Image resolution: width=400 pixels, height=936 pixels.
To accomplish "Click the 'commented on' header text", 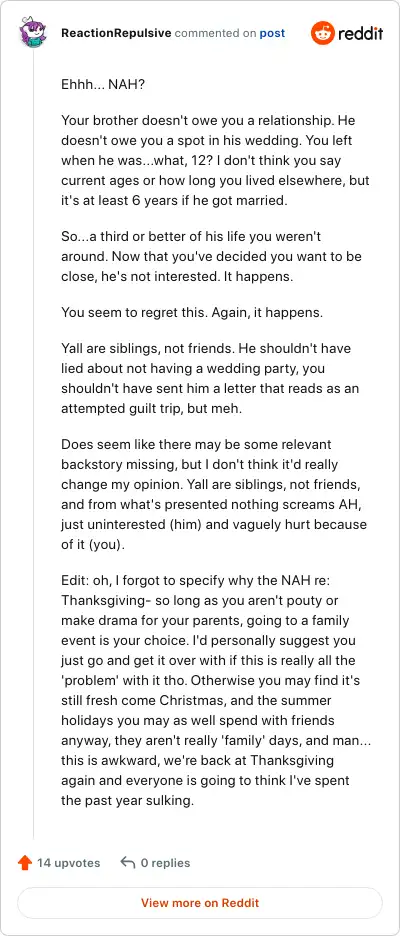I will (215, 33).
